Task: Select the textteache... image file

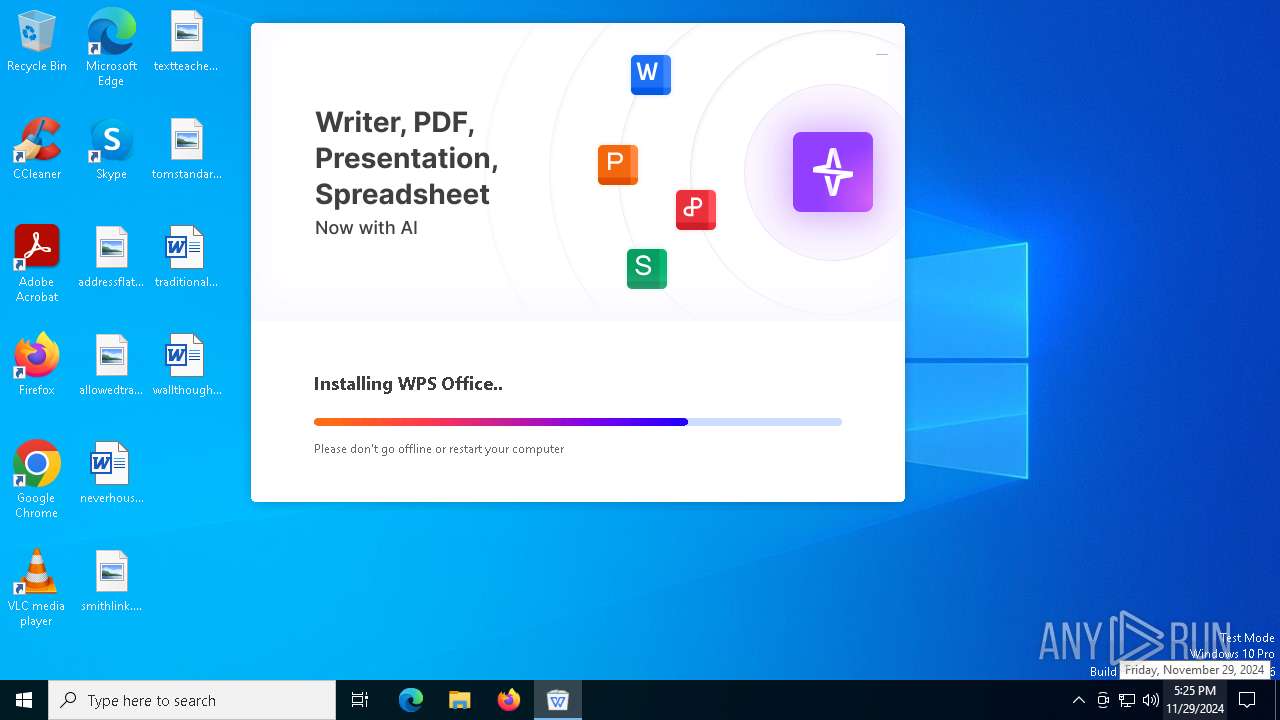Action: pyautogui.click(x=186, y=42)
